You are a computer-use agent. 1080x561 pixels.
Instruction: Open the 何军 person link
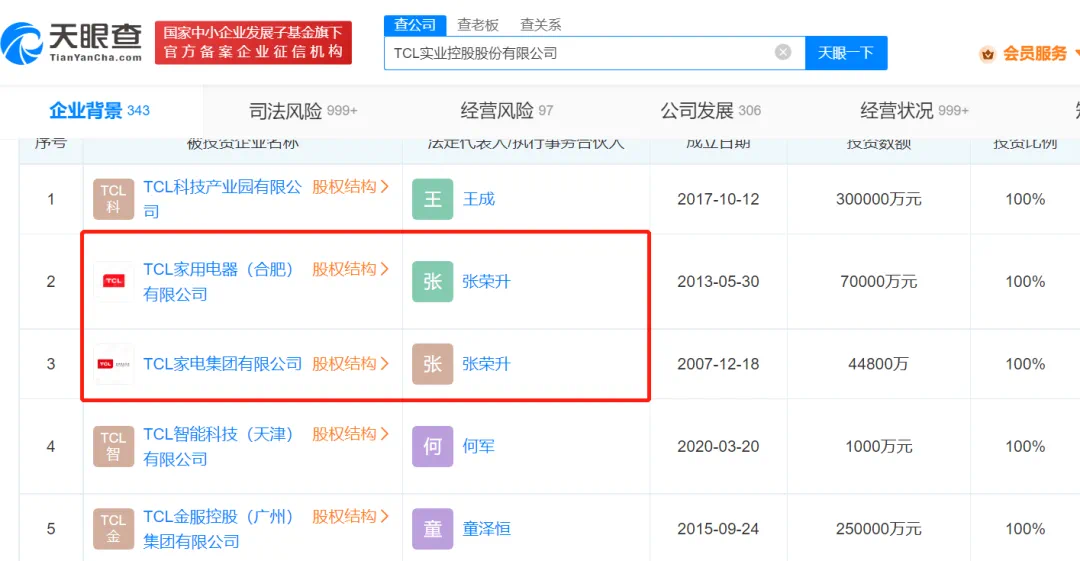[479, 446]
